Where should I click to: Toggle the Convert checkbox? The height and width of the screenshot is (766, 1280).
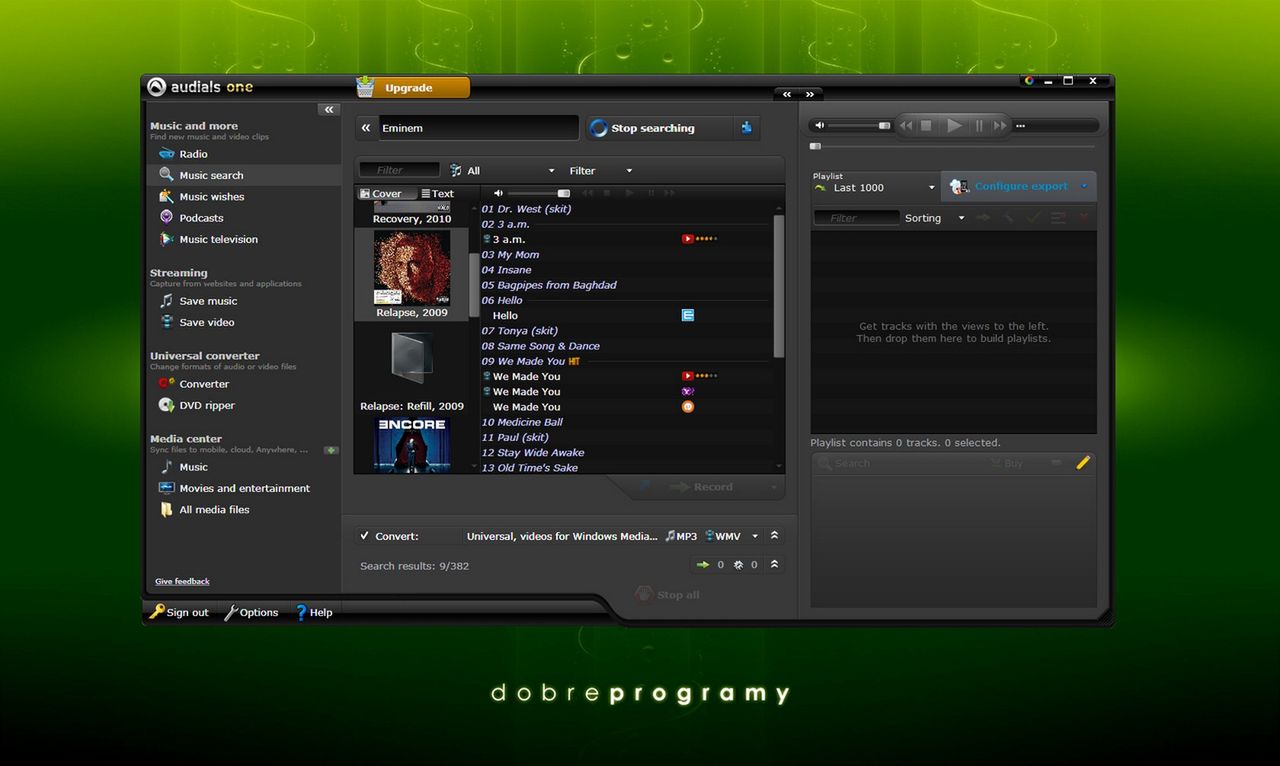coord(365,536)
